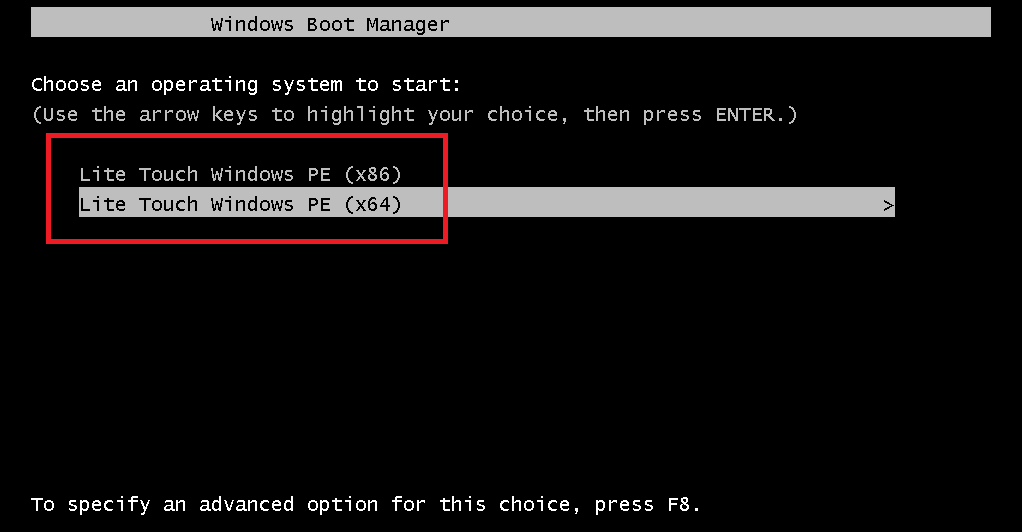Click 'advanced option' in the bottom text
The width and height of the screenshot is (1022, 532).
coord(288,504)
